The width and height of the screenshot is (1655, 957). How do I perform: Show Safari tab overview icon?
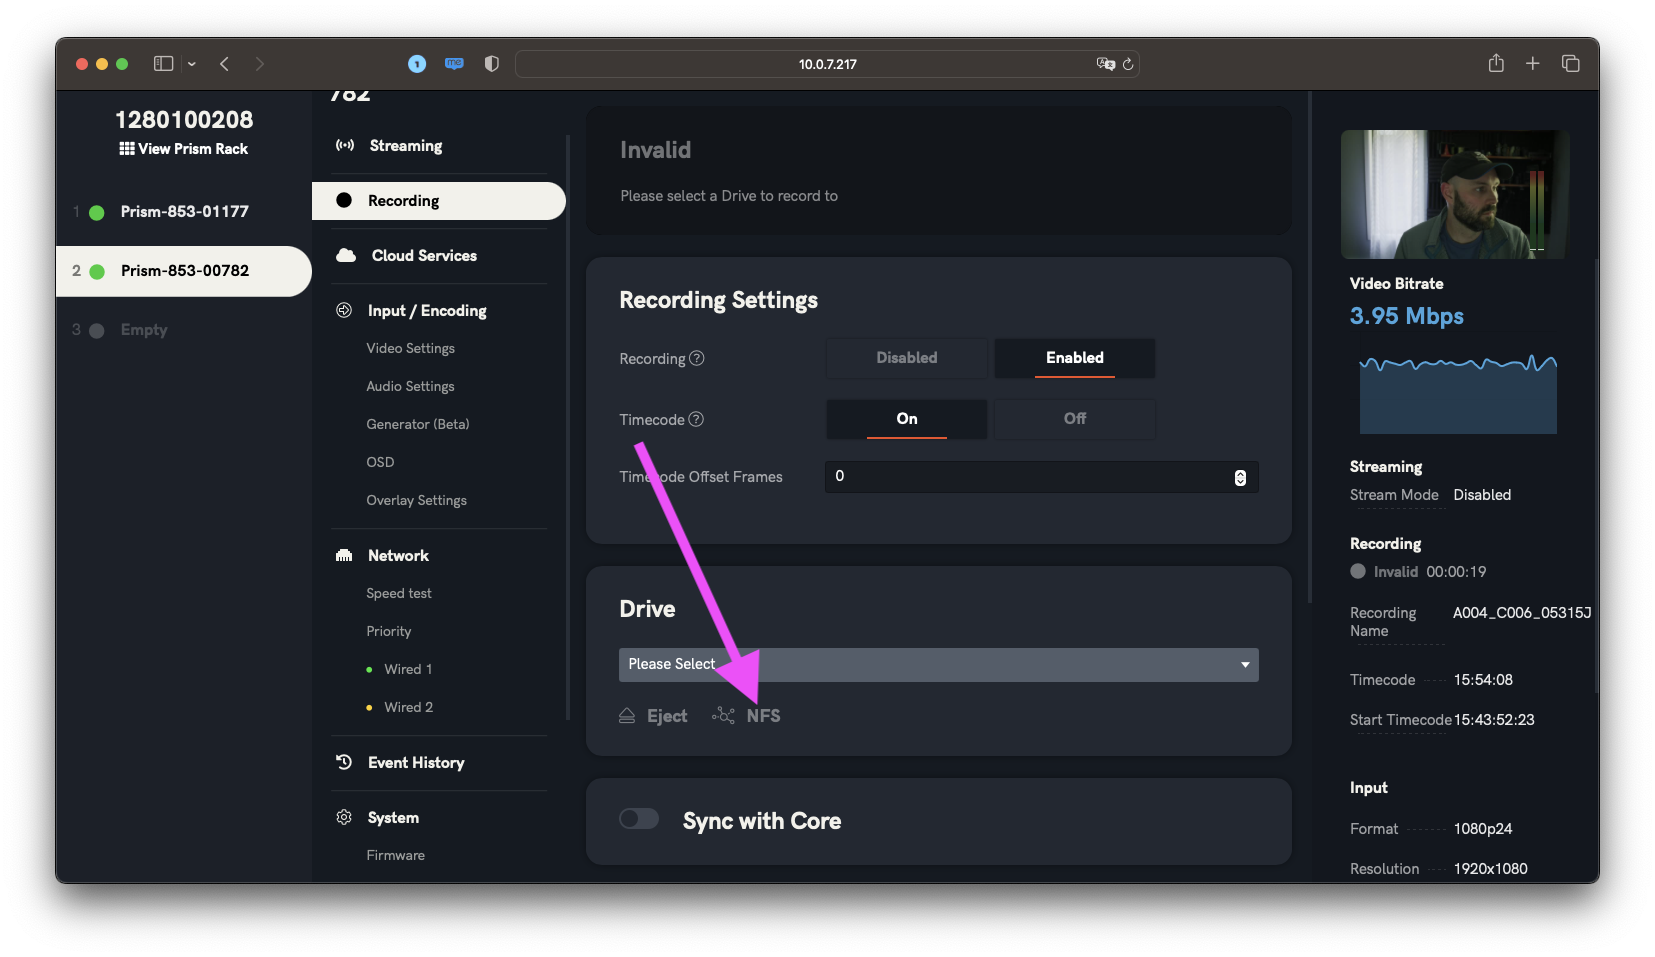pos(1570,64)
